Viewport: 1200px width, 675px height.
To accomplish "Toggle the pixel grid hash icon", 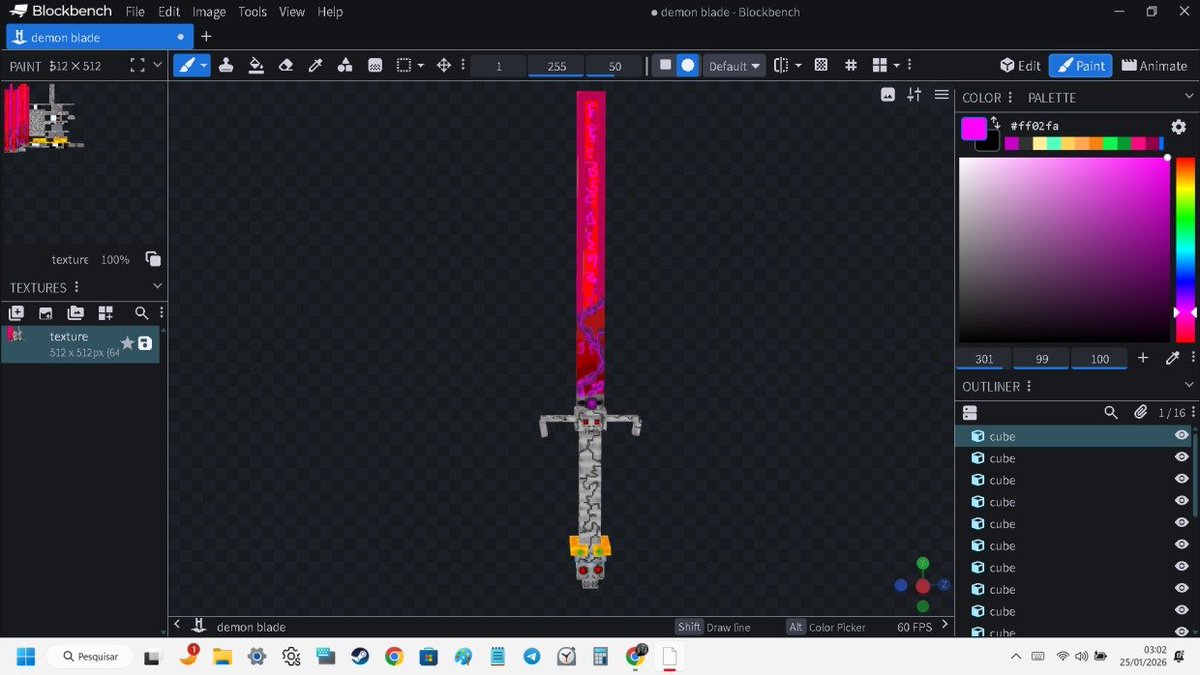I will [851, 65].
